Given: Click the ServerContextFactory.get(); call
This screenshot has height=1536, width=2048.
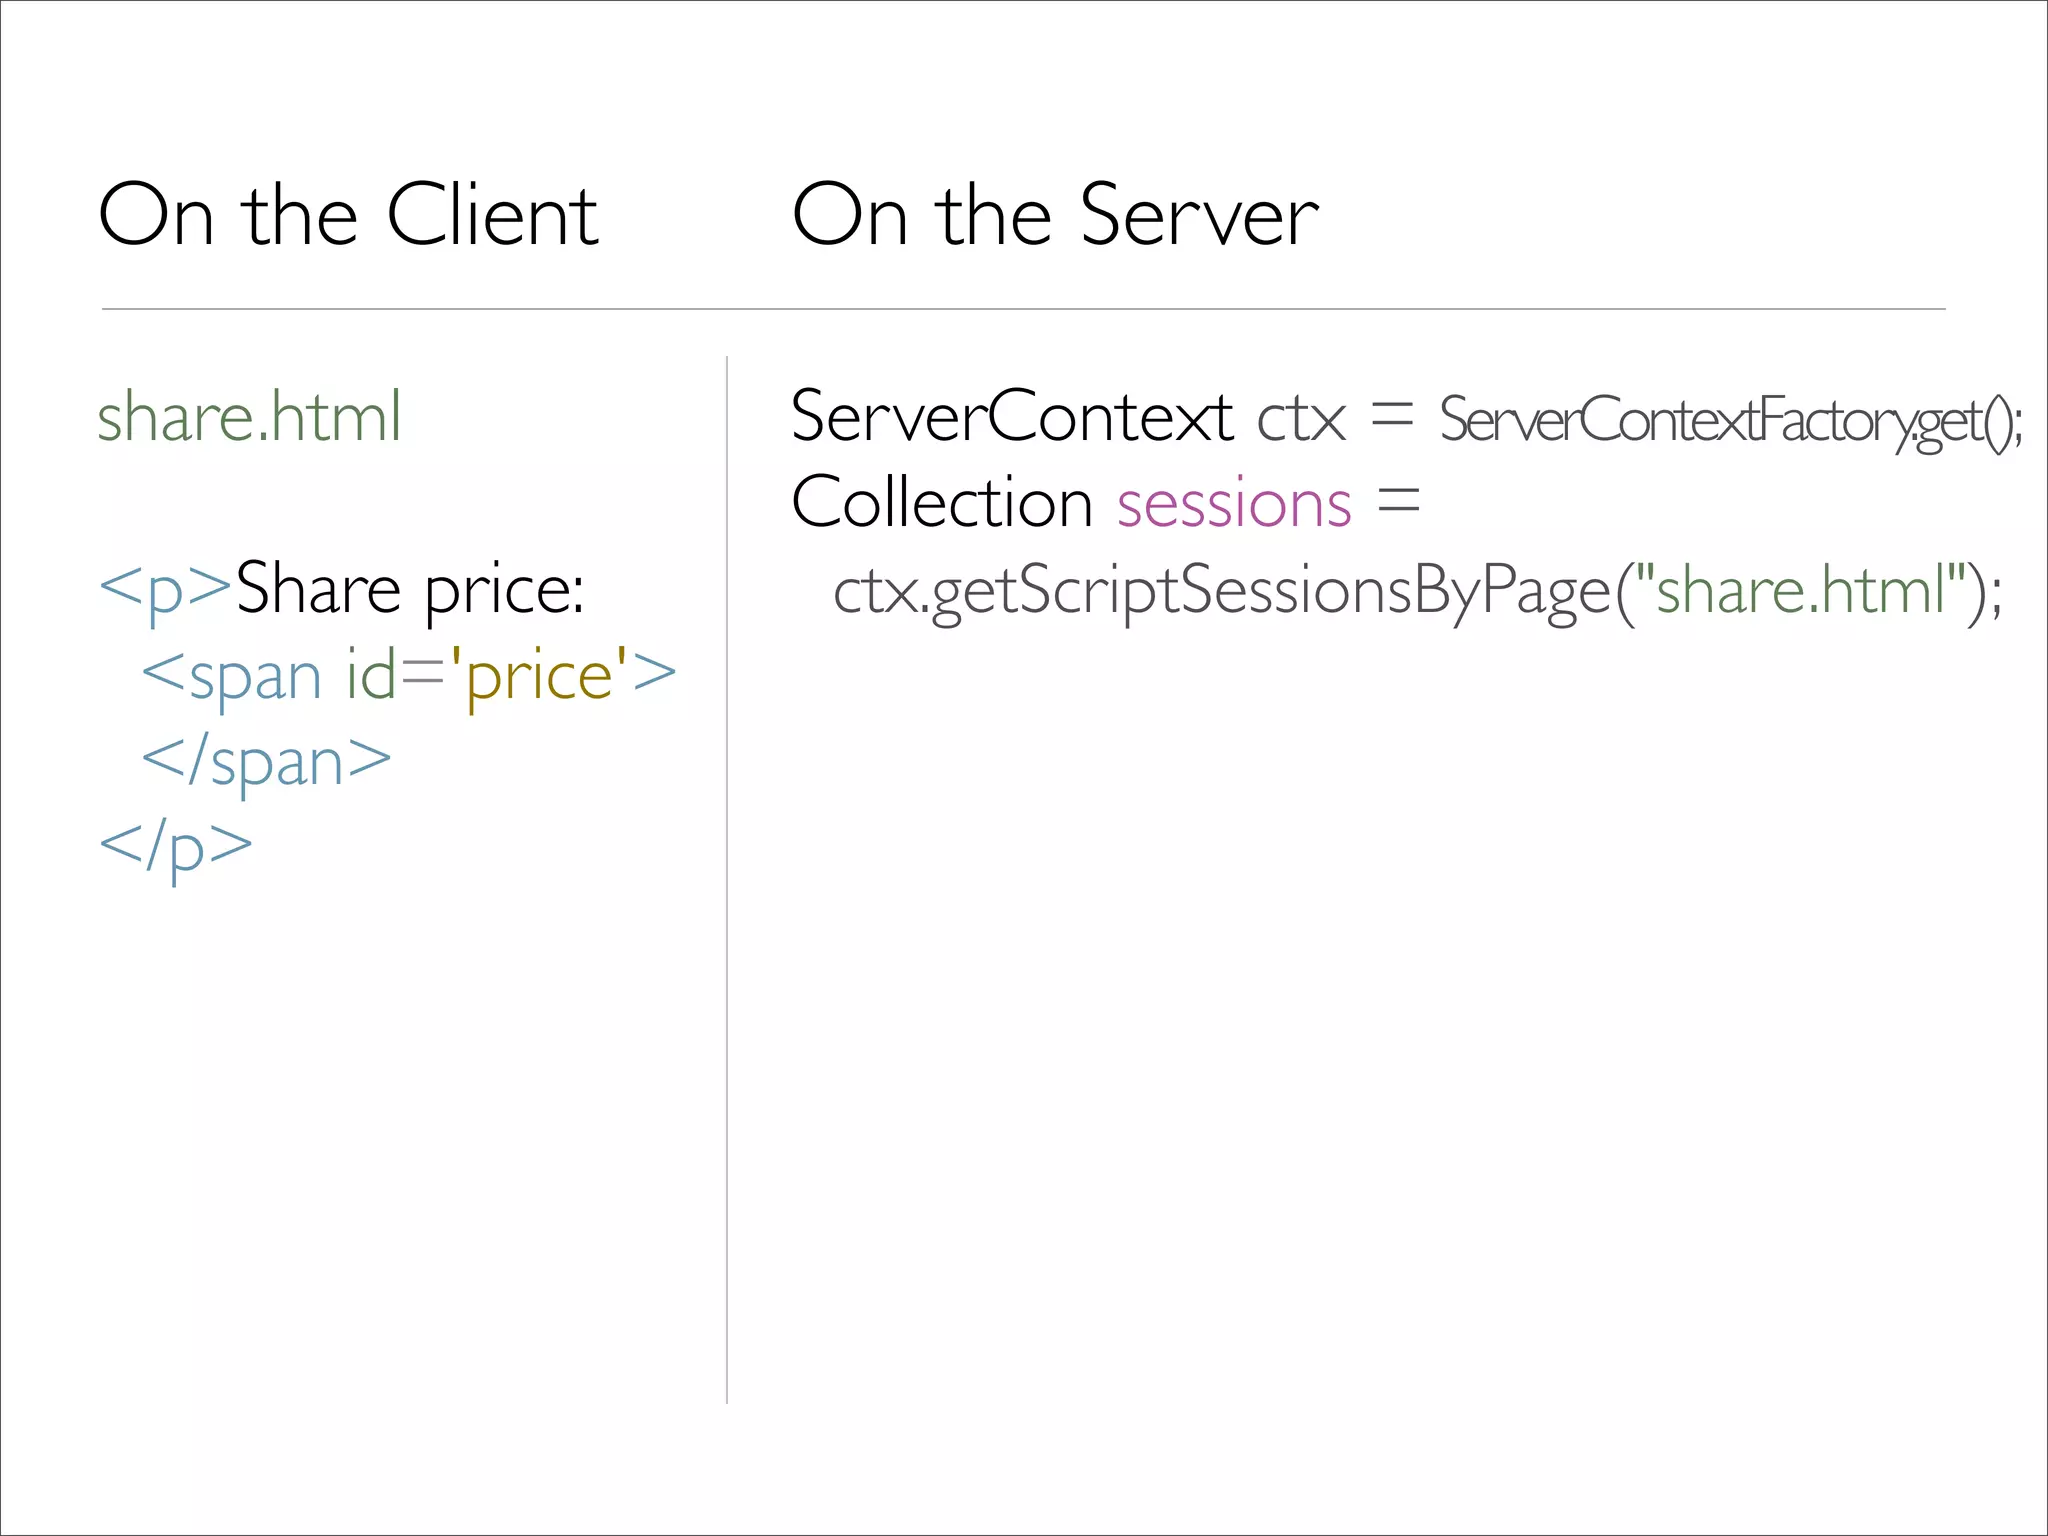Looking at the screenshot, I should click(x=1730, y=421).
